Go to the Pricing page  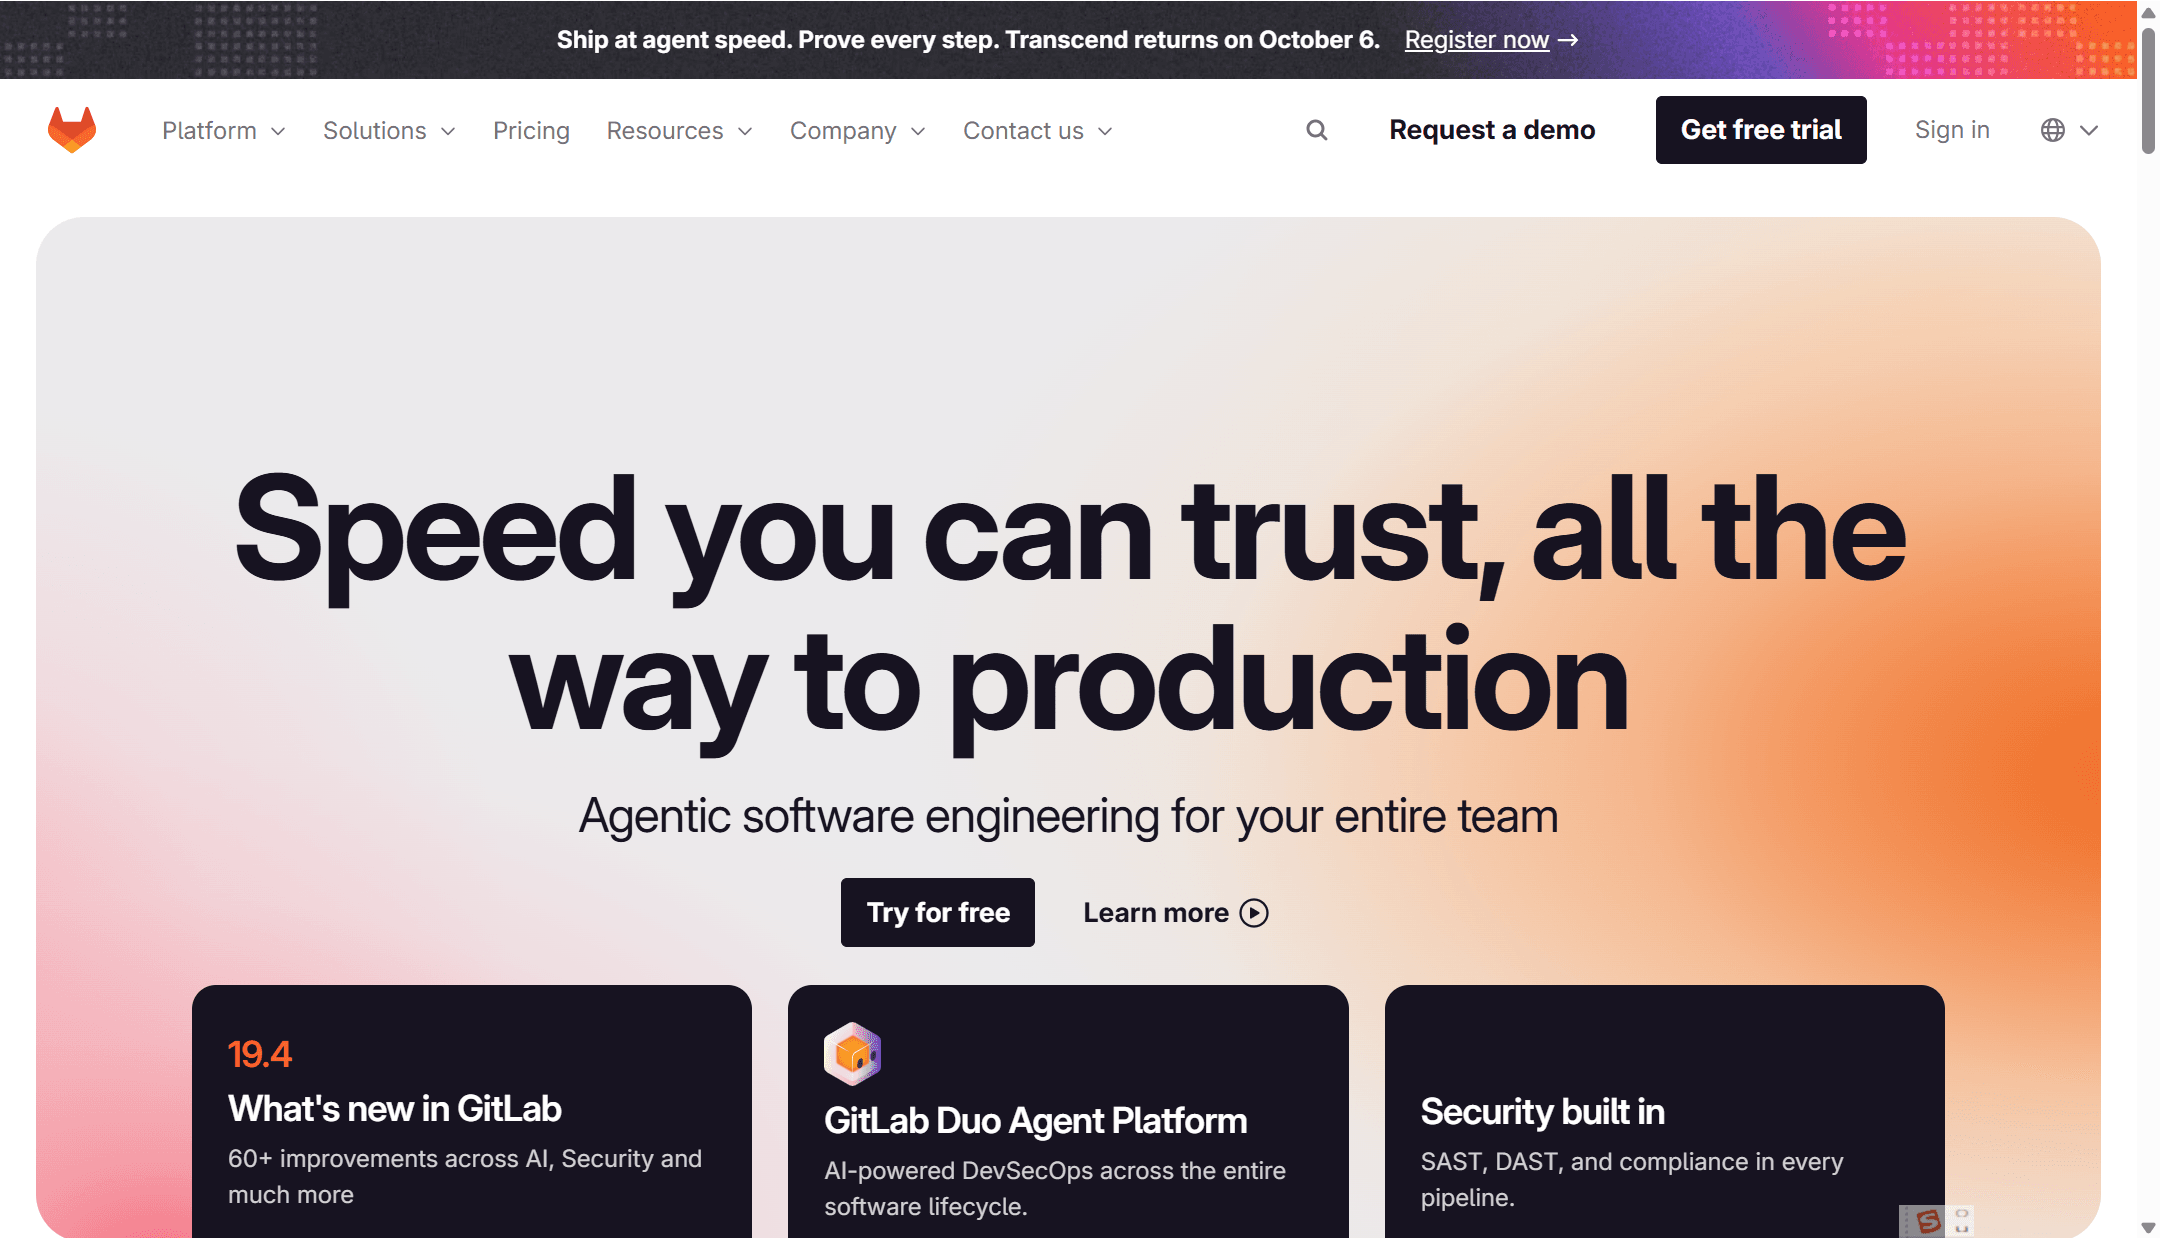531,131
